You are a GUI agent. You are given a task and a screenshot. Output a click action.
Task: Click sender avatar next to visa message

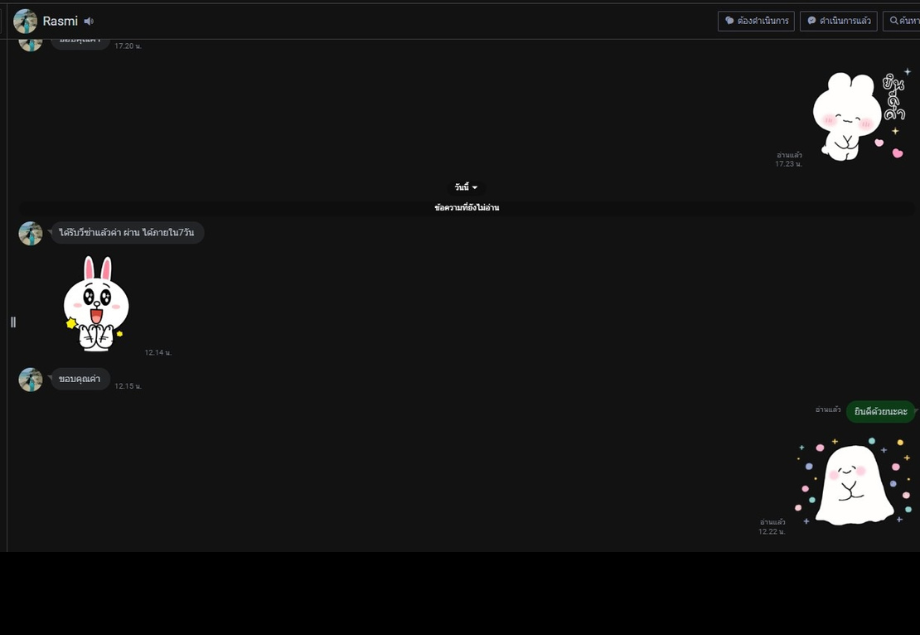(x=31, y=233)
